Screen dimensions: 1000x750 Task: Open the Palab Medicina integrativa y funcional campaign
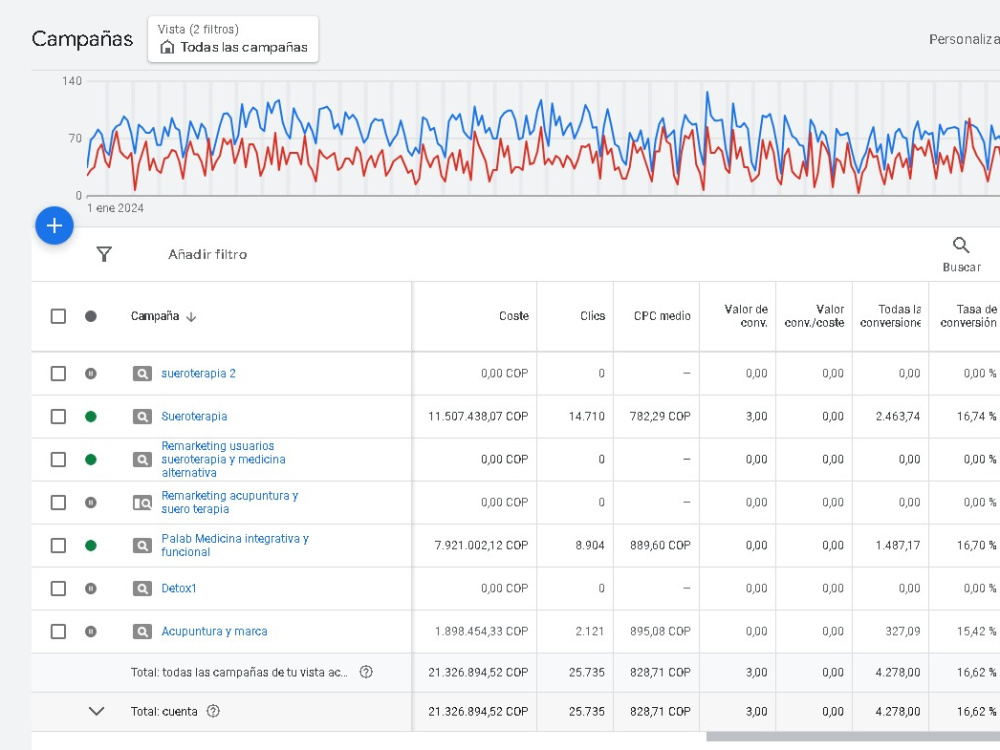tap(235, 545)
